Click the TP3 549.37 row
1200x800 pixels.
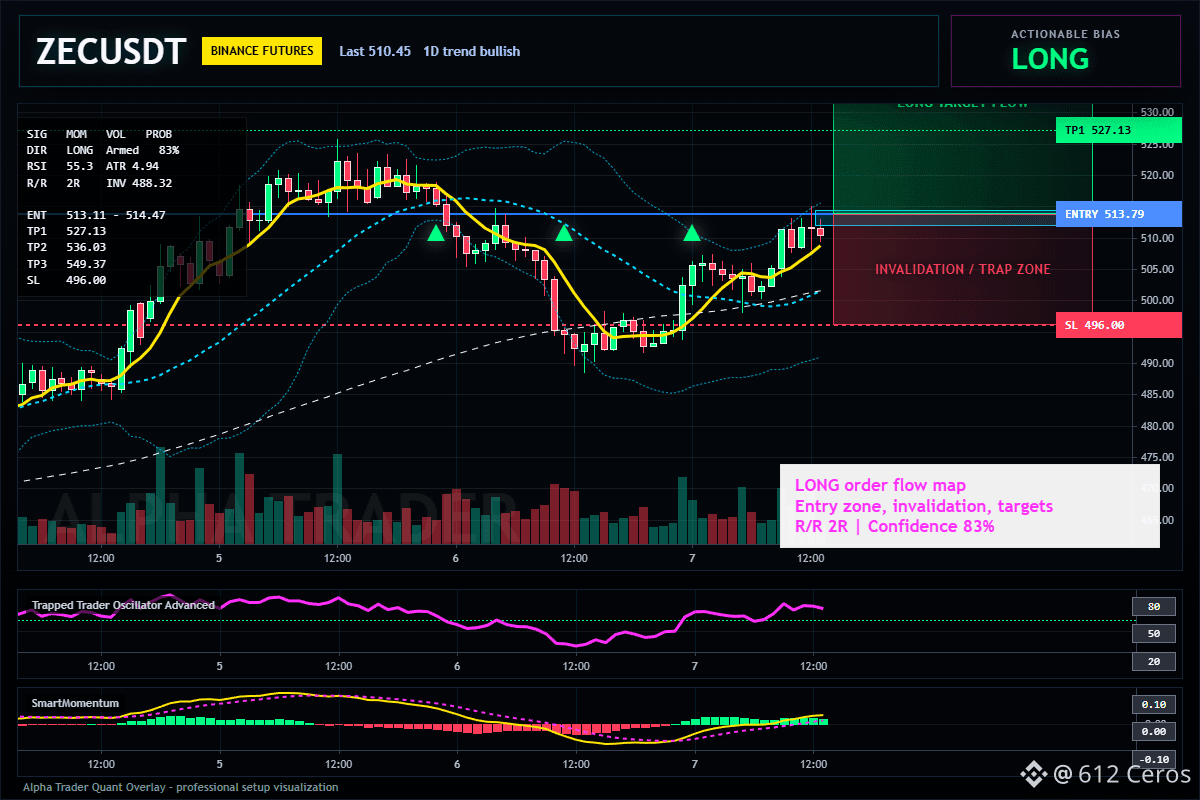pyautogui.click(x=66, y=264)
